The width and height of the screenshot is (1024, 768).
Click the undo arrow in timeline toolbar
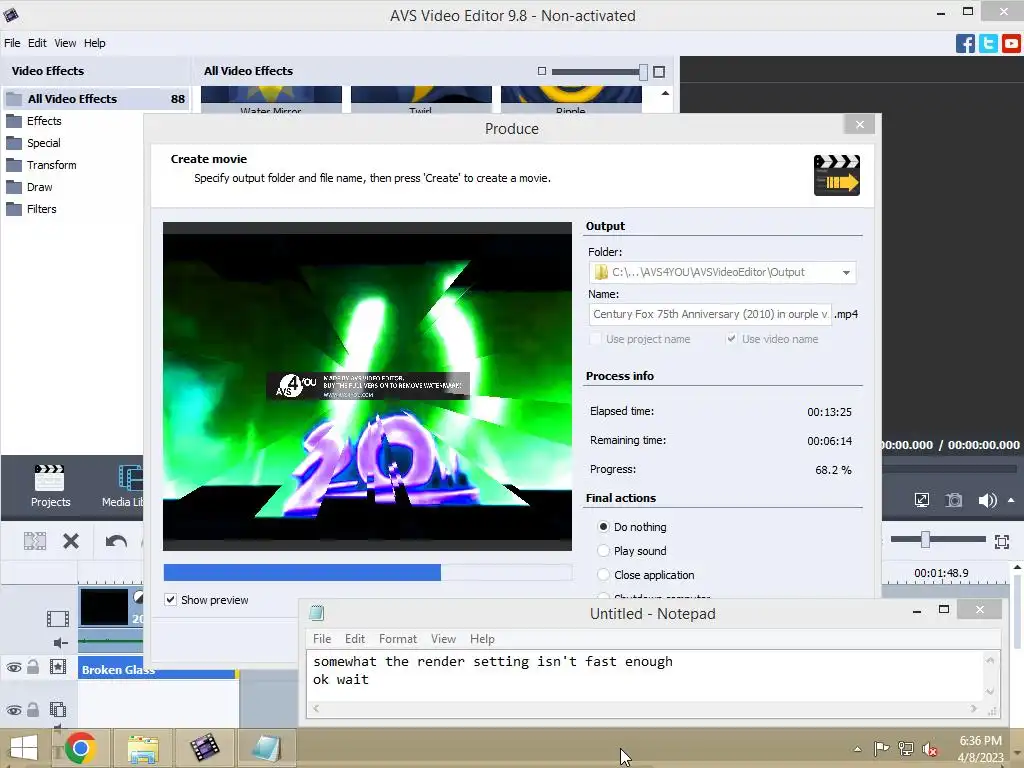[x=116, y=541]
